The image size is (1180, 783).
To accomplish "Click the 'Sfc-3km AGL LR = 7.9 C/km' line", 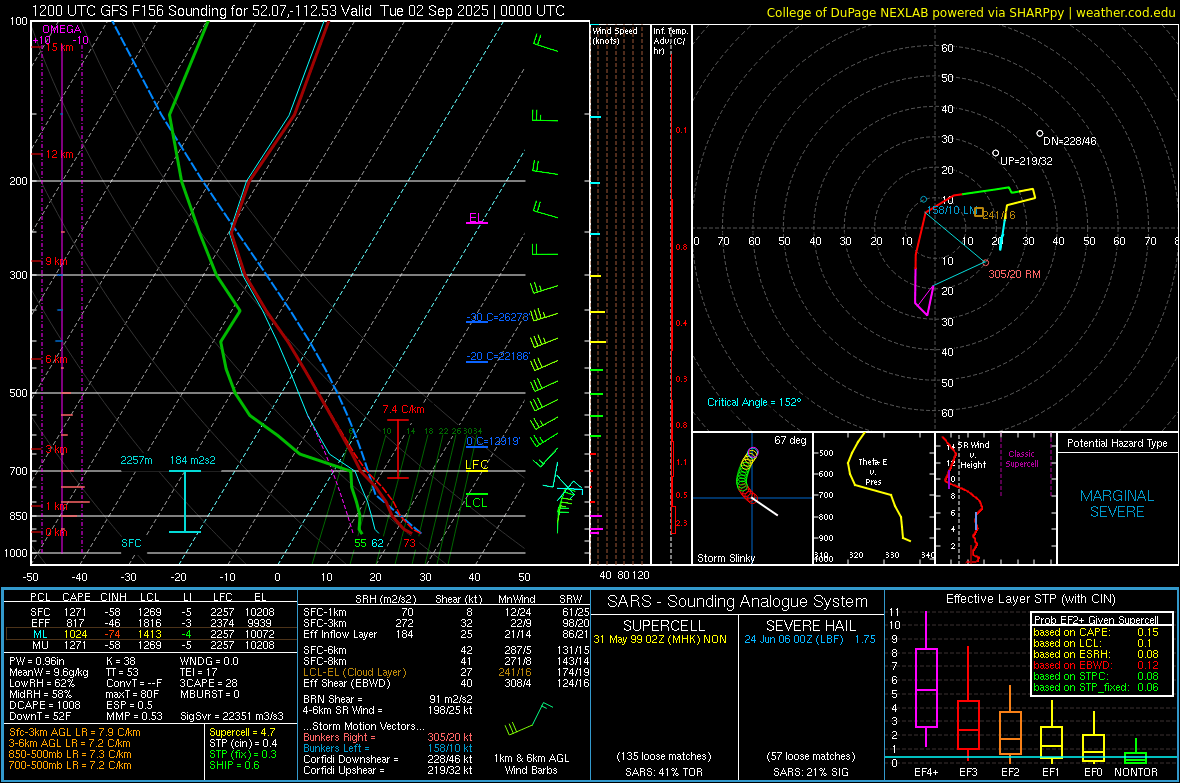I will click(x=75, y=732).
